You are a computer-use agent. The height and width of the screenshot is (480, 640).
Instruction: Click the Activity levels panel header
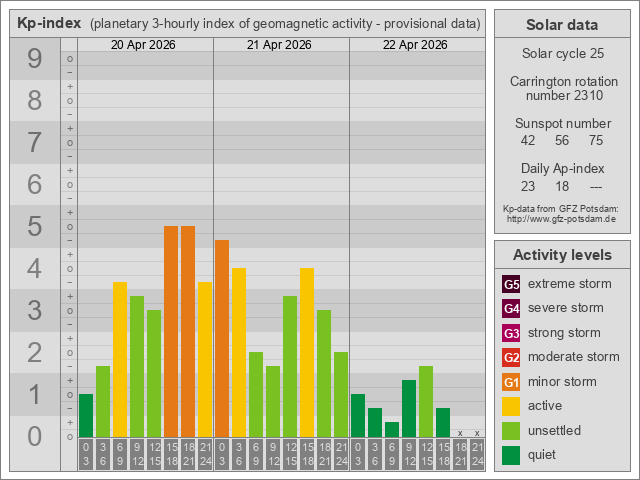pyautogui.click(x=561, y=255)
